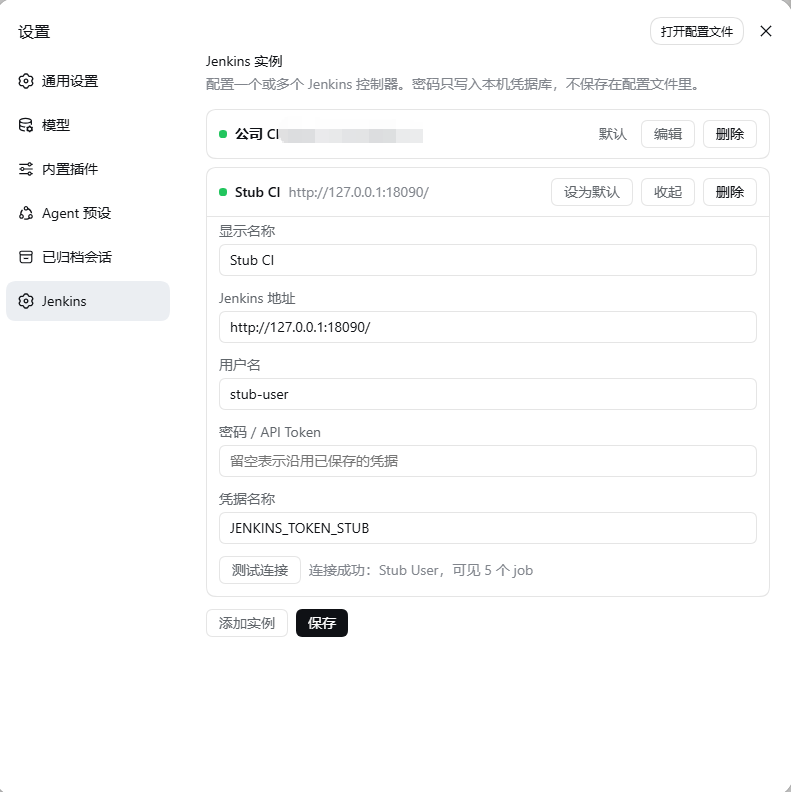Select the Jenkins settings section
791x792 pixels.
88,301
